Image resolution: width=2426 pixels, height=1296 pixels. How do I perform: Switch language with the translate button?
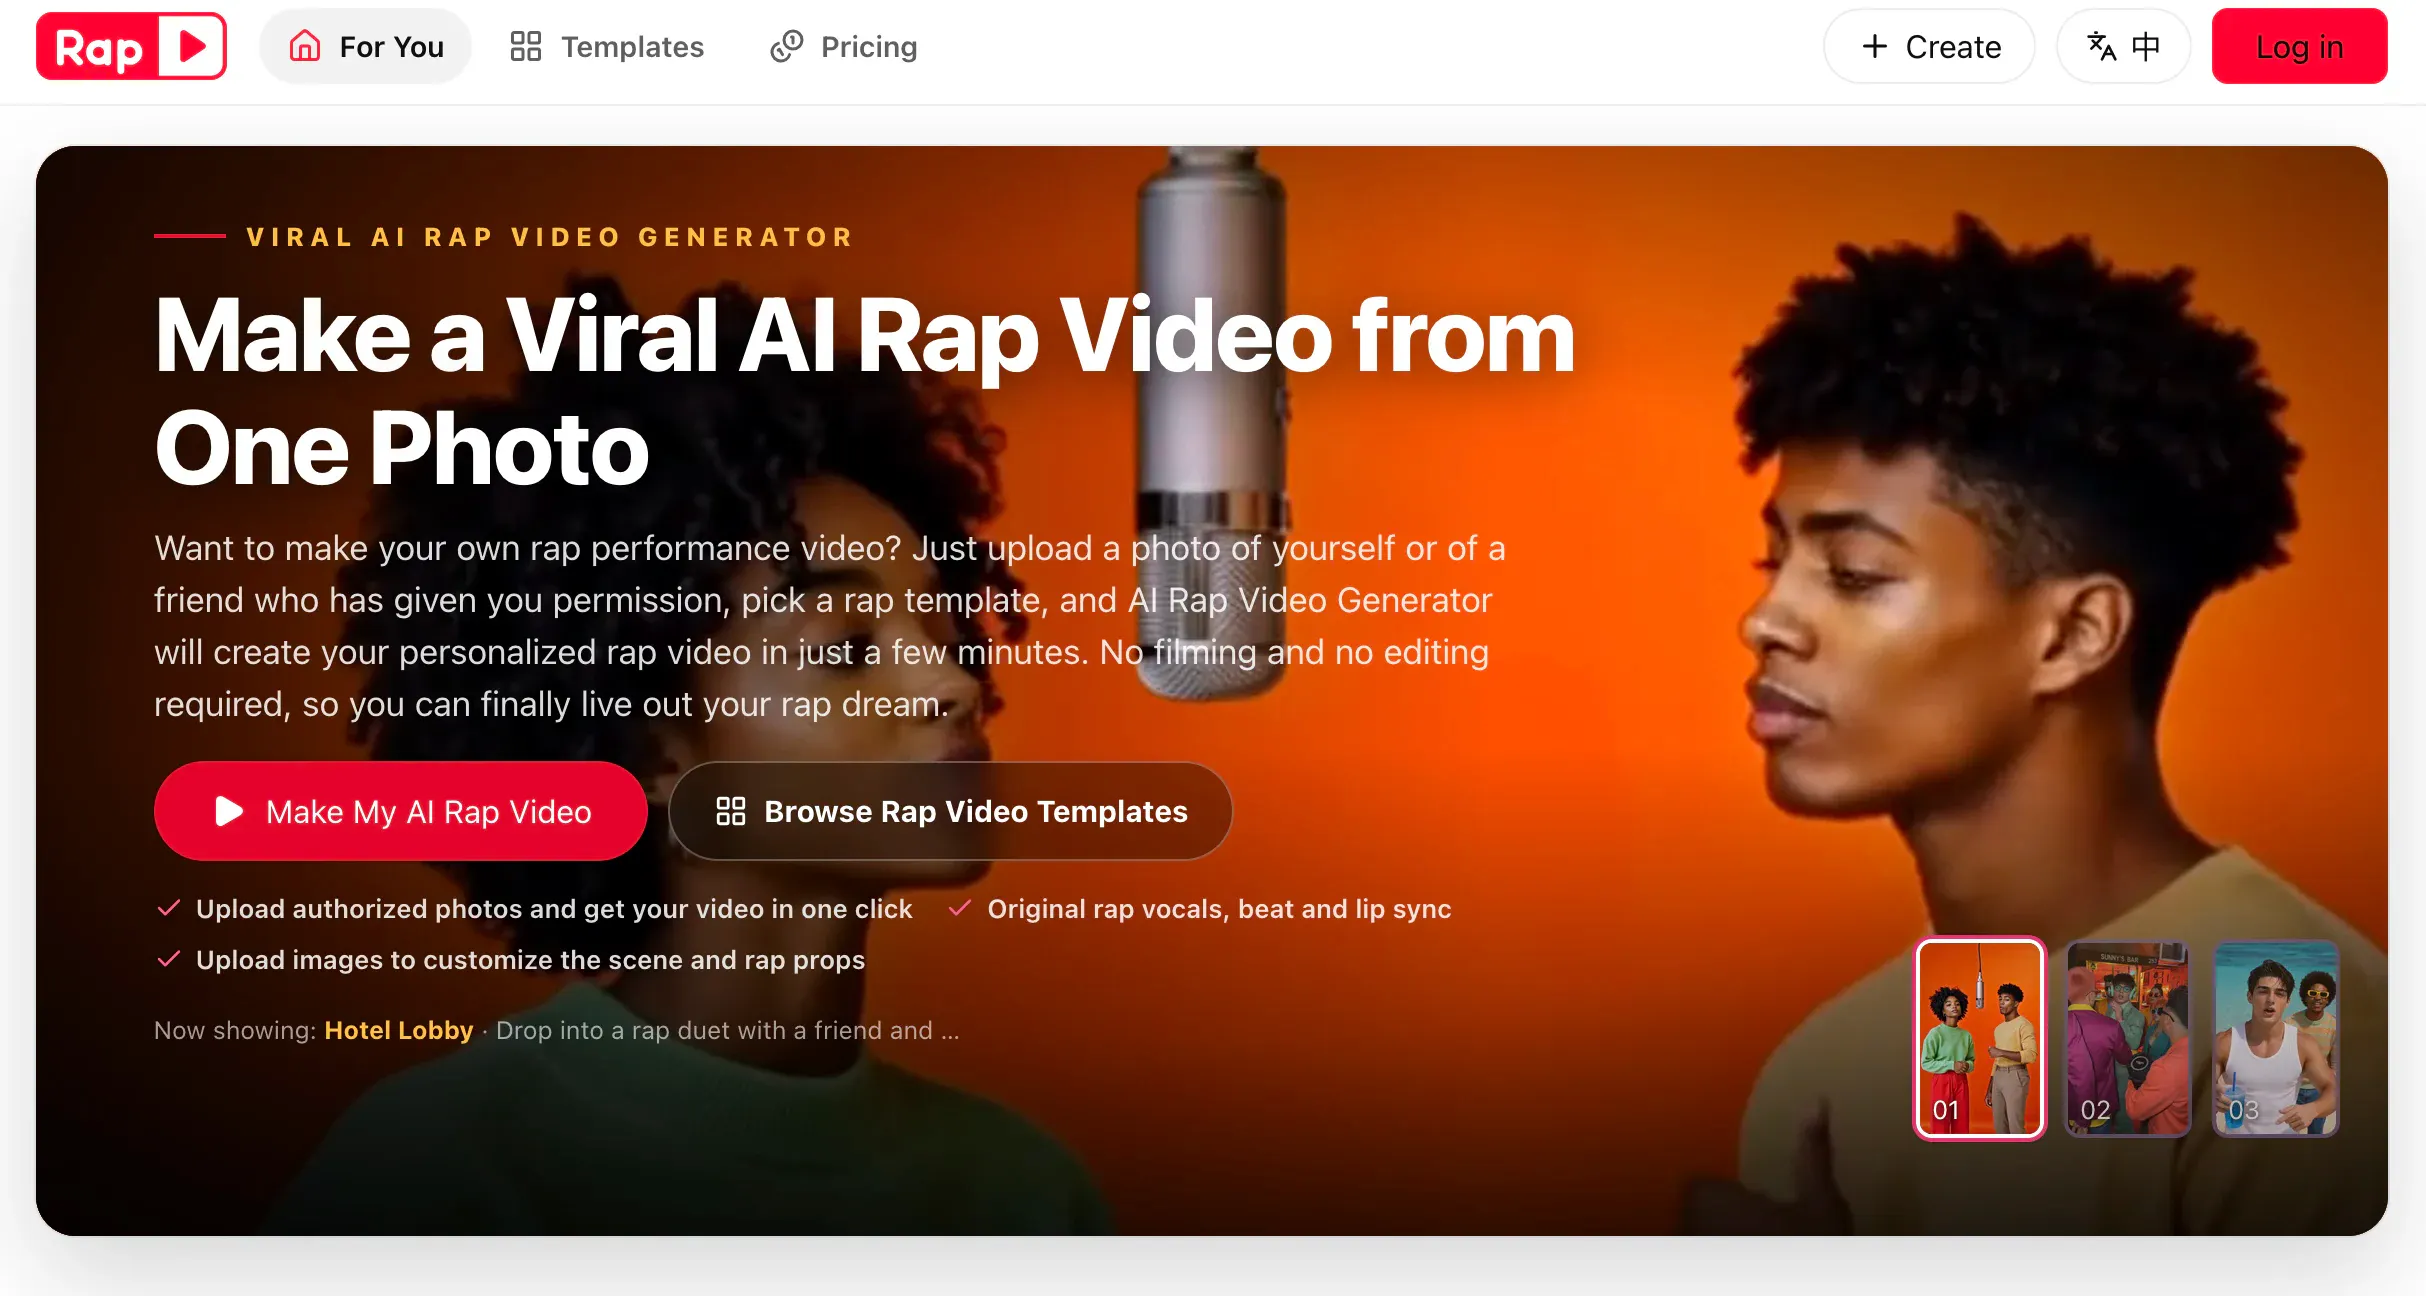click(x=2124, y=46)
